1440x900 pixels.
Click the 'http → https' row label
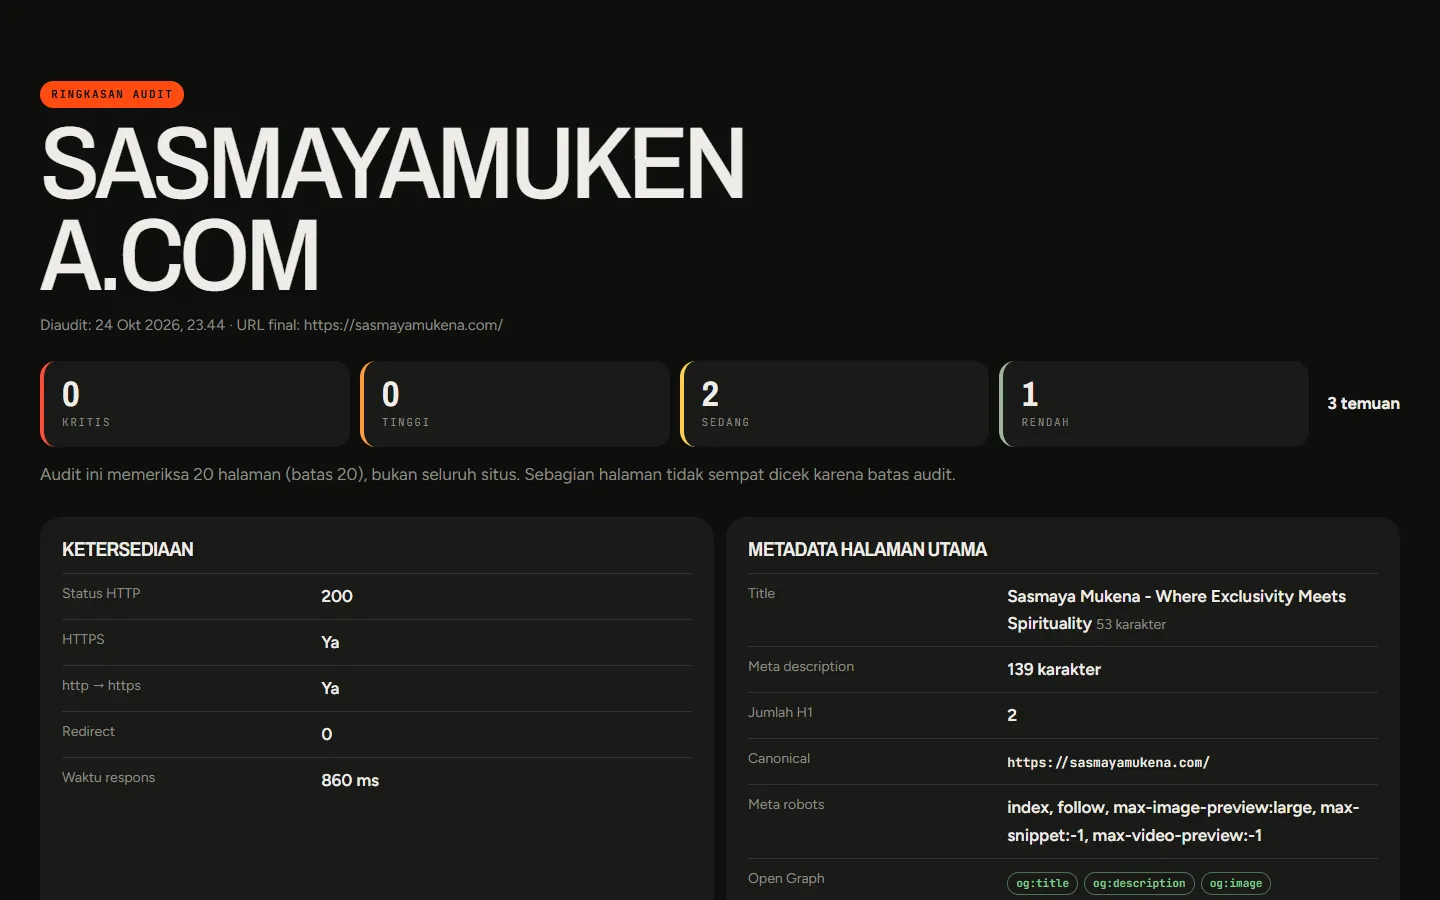coord(101,685)
